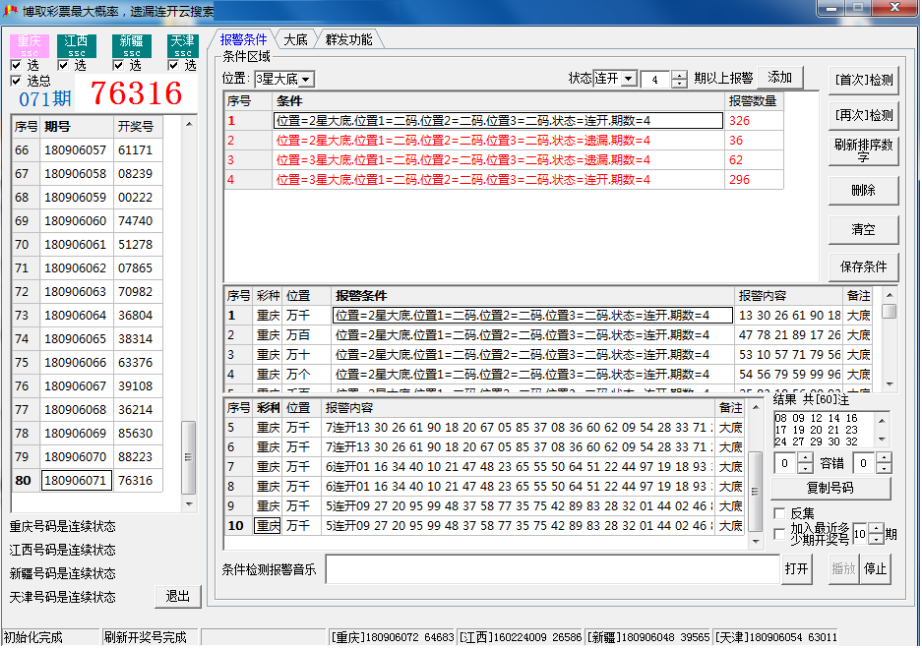This screenshot has height=648, width=922.
Task: Increase the 期数 spinner value next to 连开
Action: coord(679,75)
